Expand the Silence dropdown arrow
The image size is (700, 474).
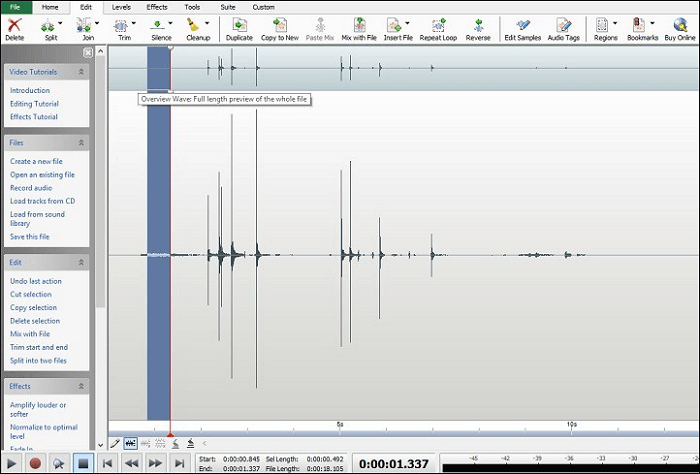(x=172, y=23)
